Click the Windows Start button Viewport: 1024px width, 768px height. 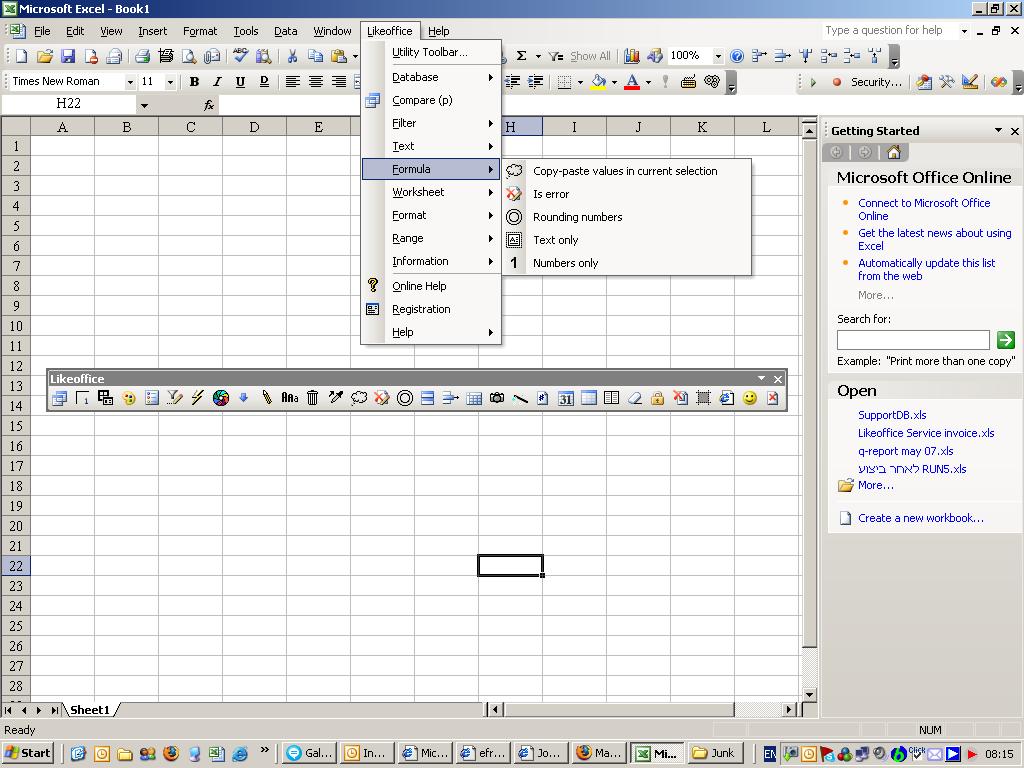point(29,753)
